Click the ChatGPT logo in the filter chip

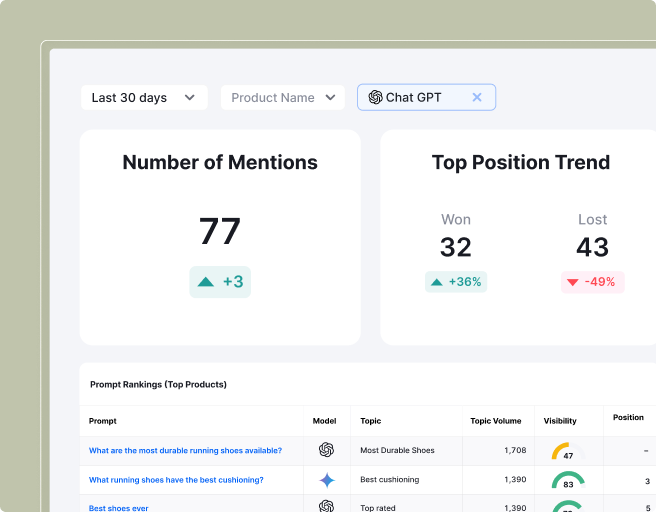375,97
